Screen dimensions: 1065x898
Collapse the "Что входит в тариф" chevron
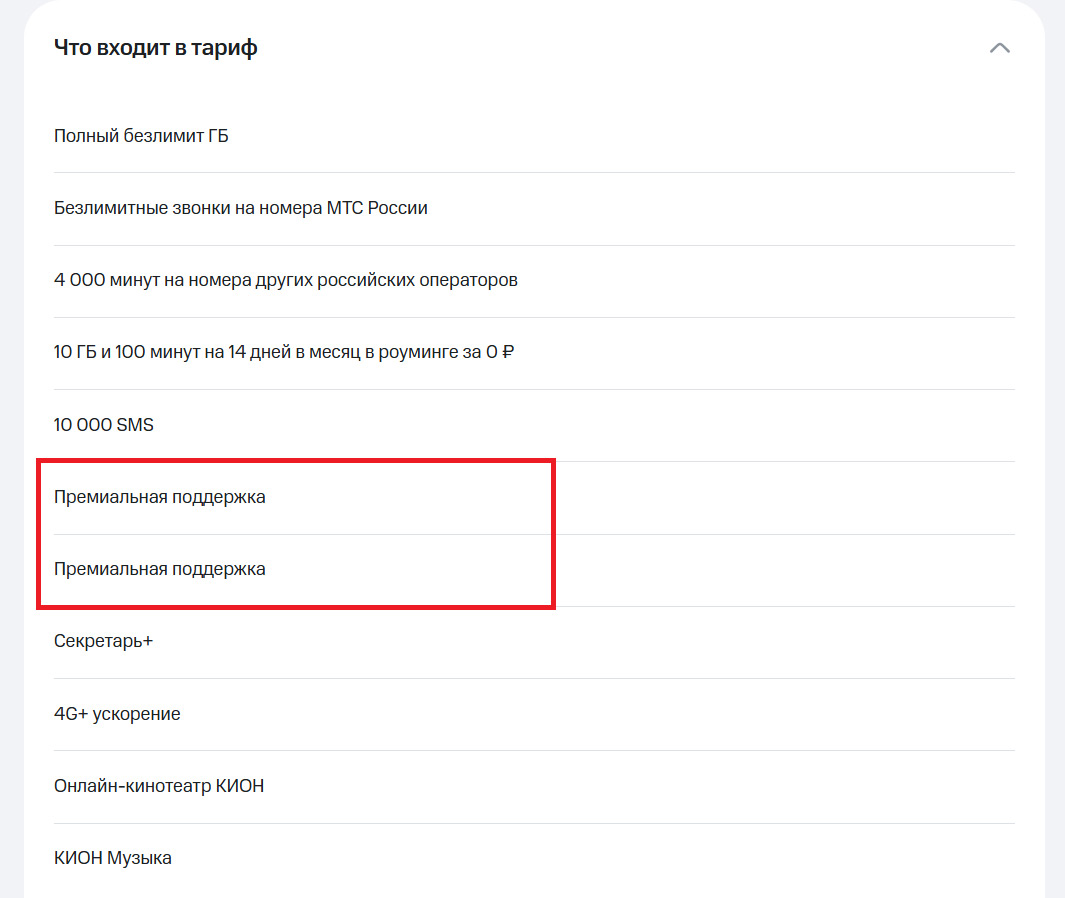pyautogui.click(x=999, y=48)
